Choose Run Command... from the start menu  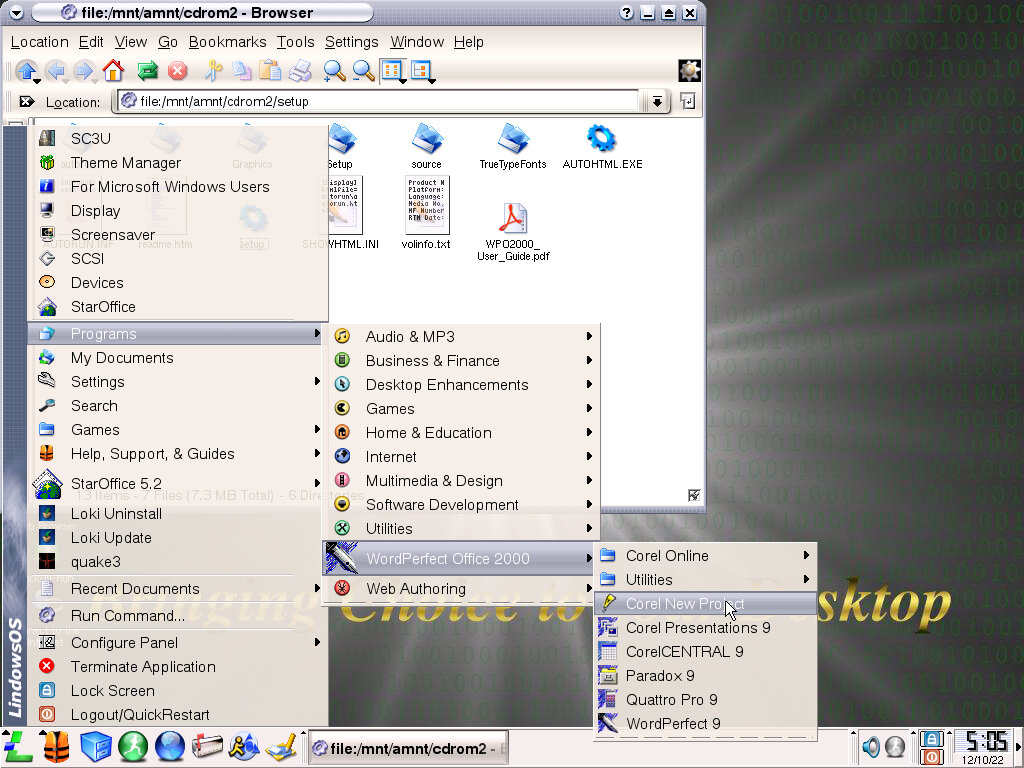[127, 616]
